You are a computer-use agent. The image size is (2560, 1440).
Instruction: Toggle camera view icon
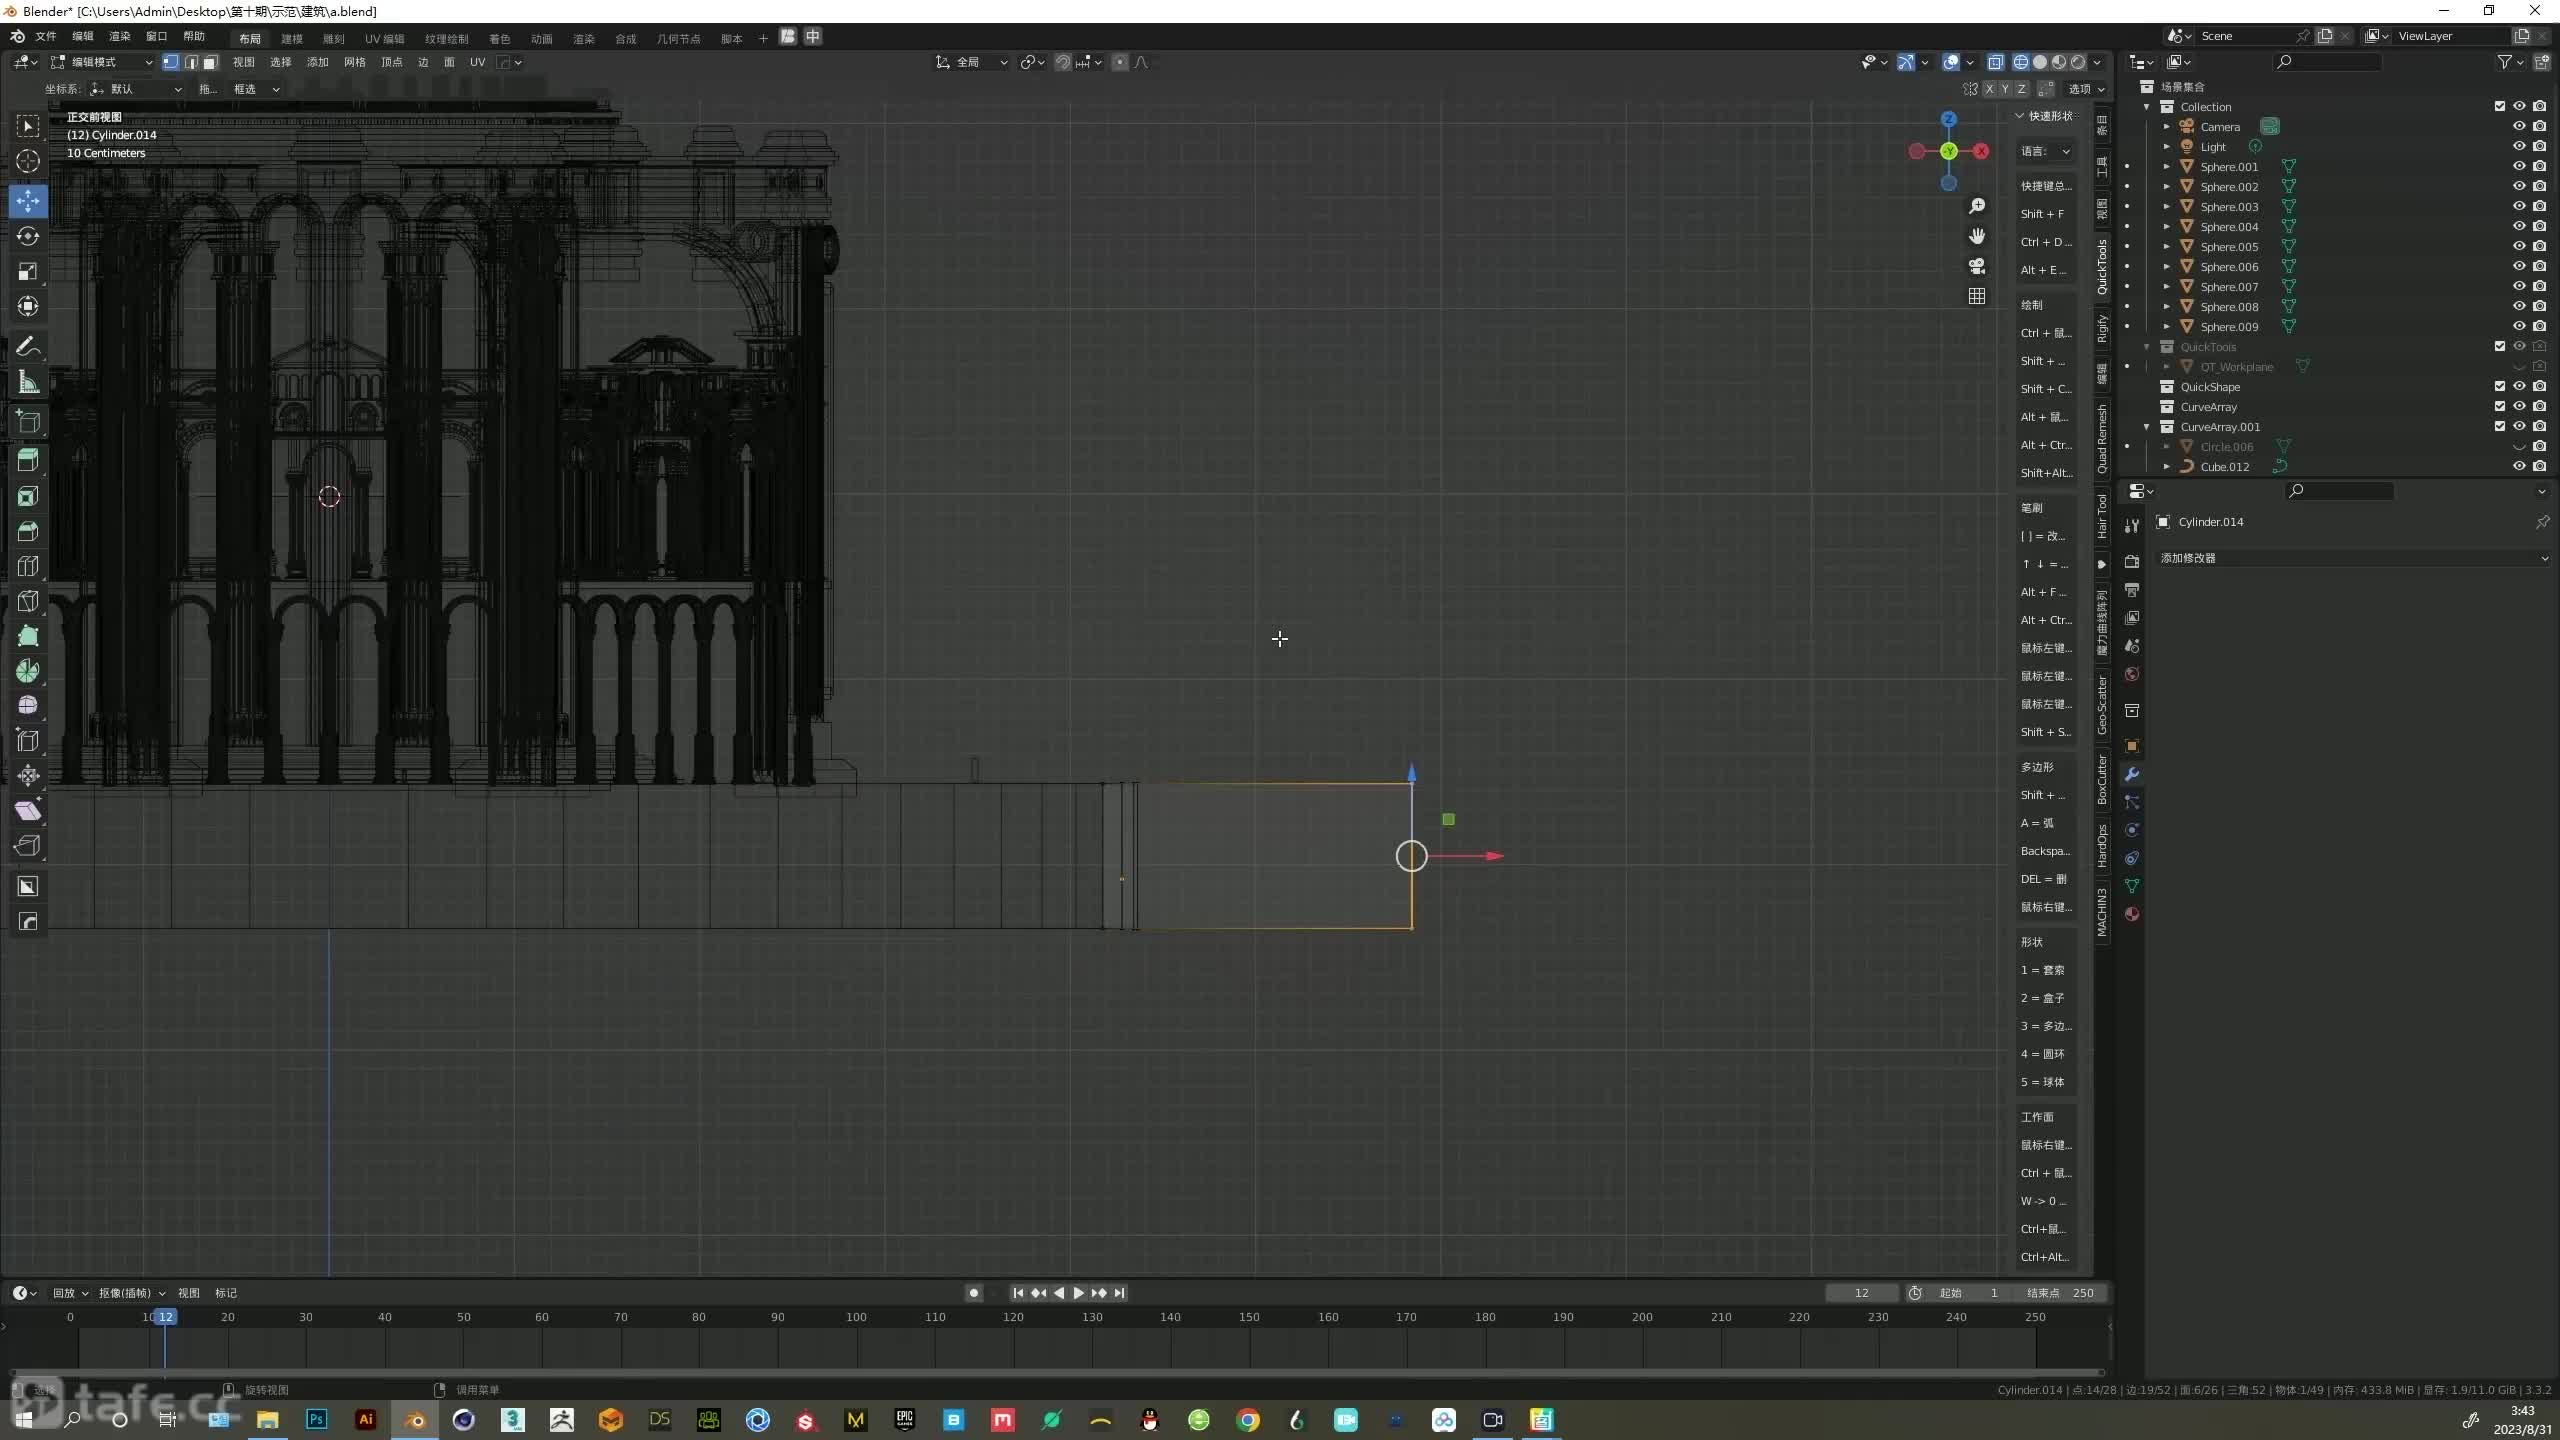coord(1977,266)
